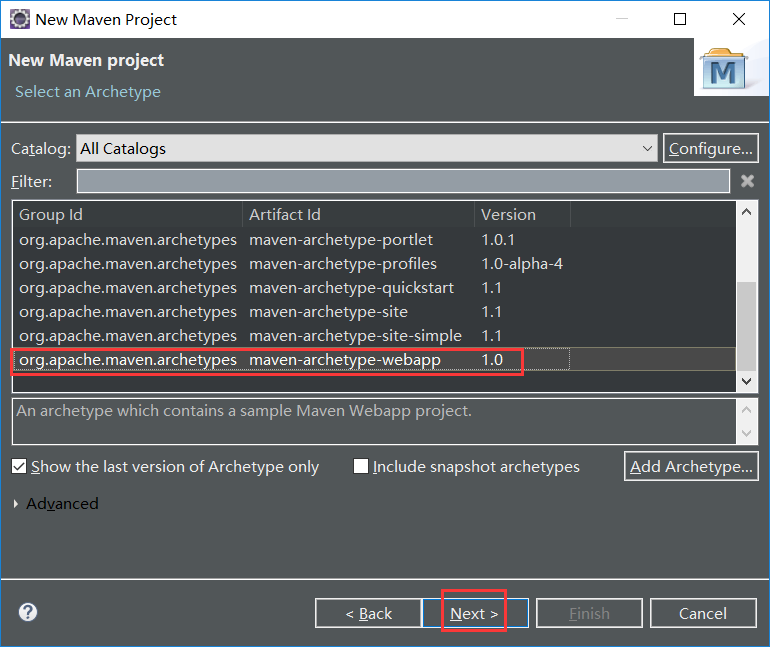Viewport: 770px width, 647px height.
Task: Click the Add Archetype... button
Action: pos(691,466)
